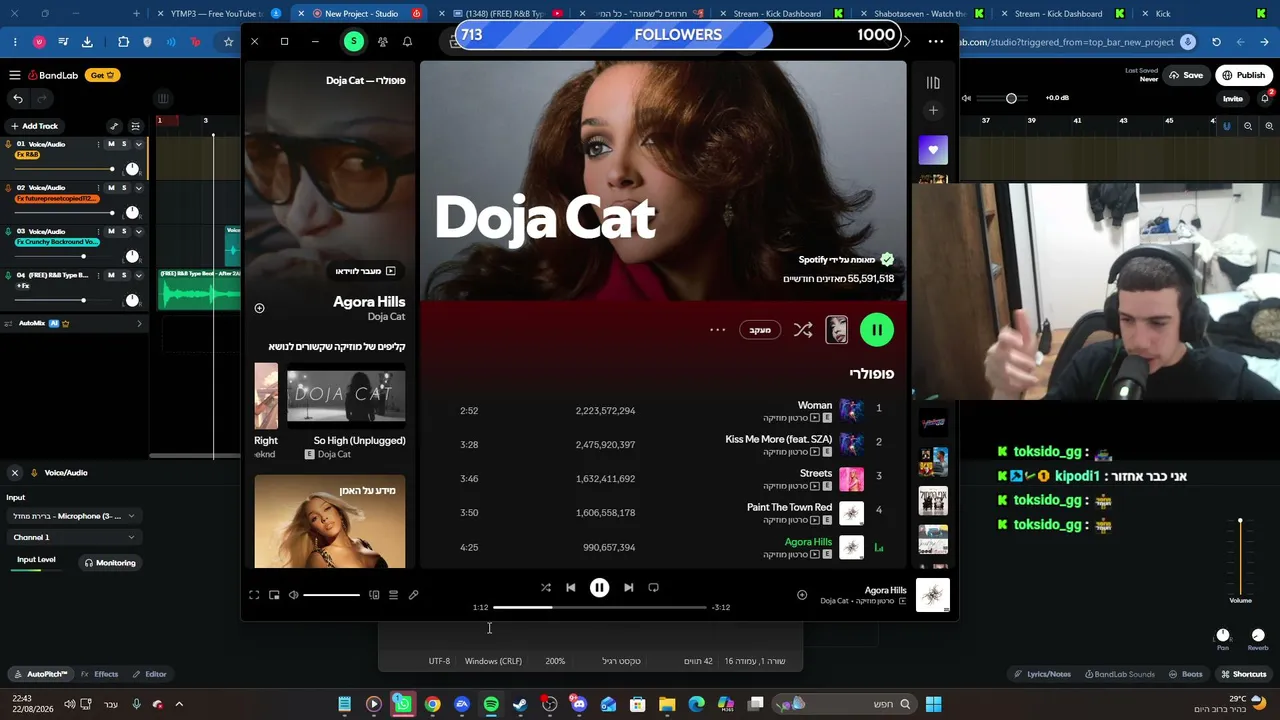
Task: Expand the AutoMix panel arrow
Action: (x=139, y=323)
